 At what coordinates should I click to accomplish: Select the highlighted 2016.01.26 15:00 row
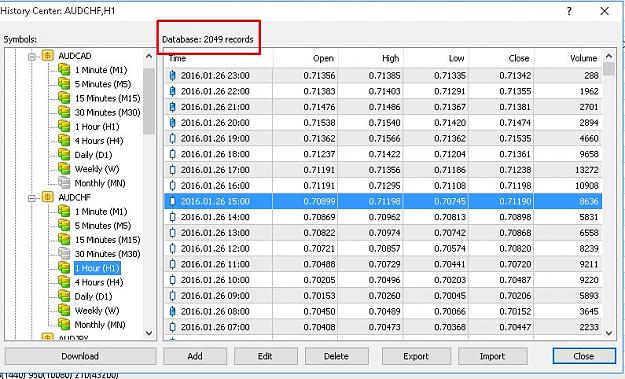383,201
